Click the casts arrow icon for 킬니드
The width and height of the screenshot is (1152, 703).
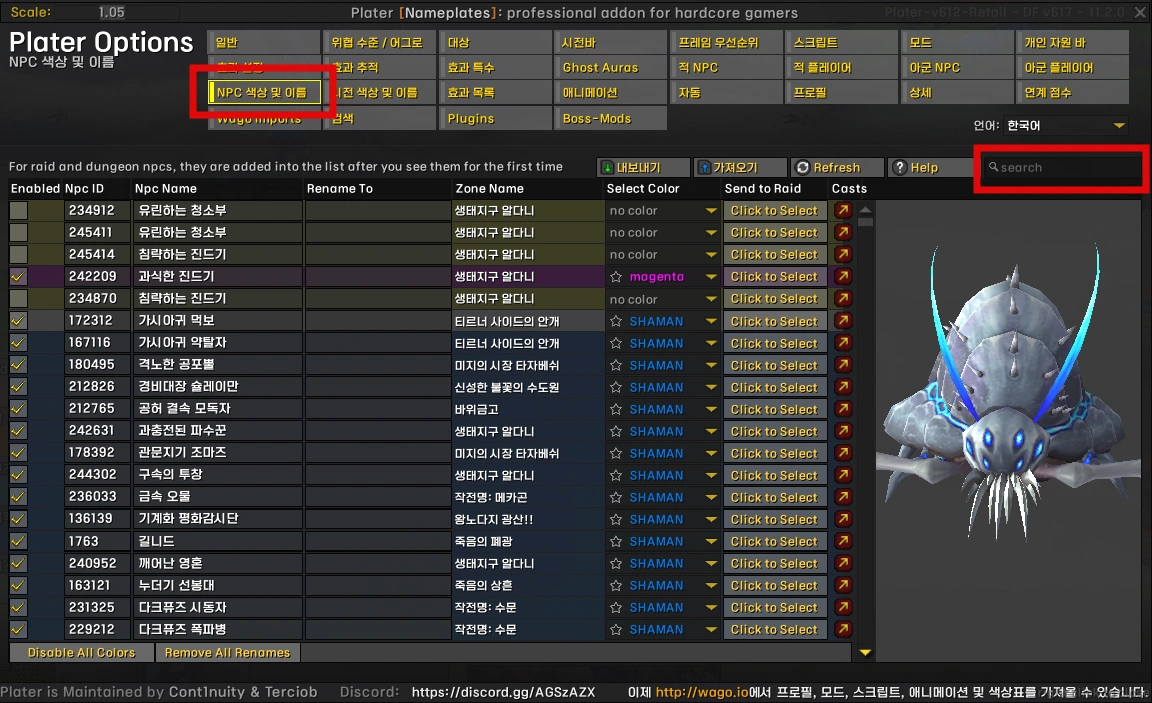843,542
